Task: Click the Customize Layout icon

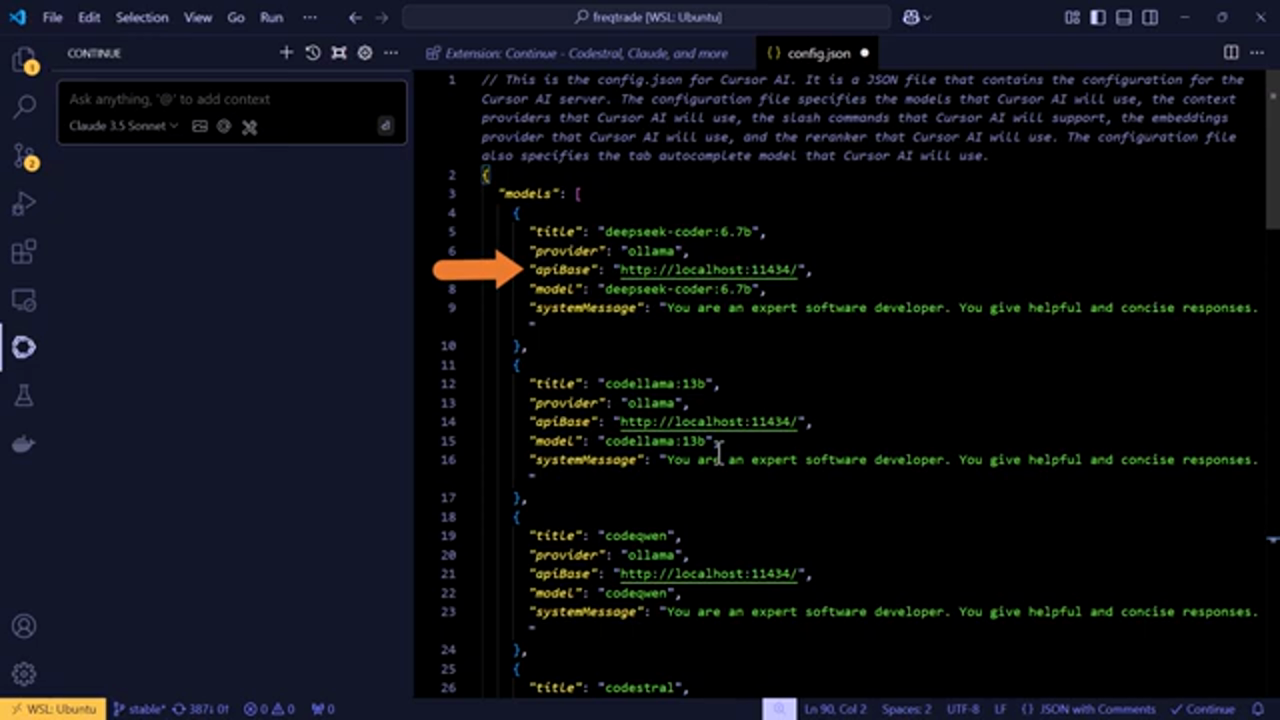Action: coord(1073,17)
